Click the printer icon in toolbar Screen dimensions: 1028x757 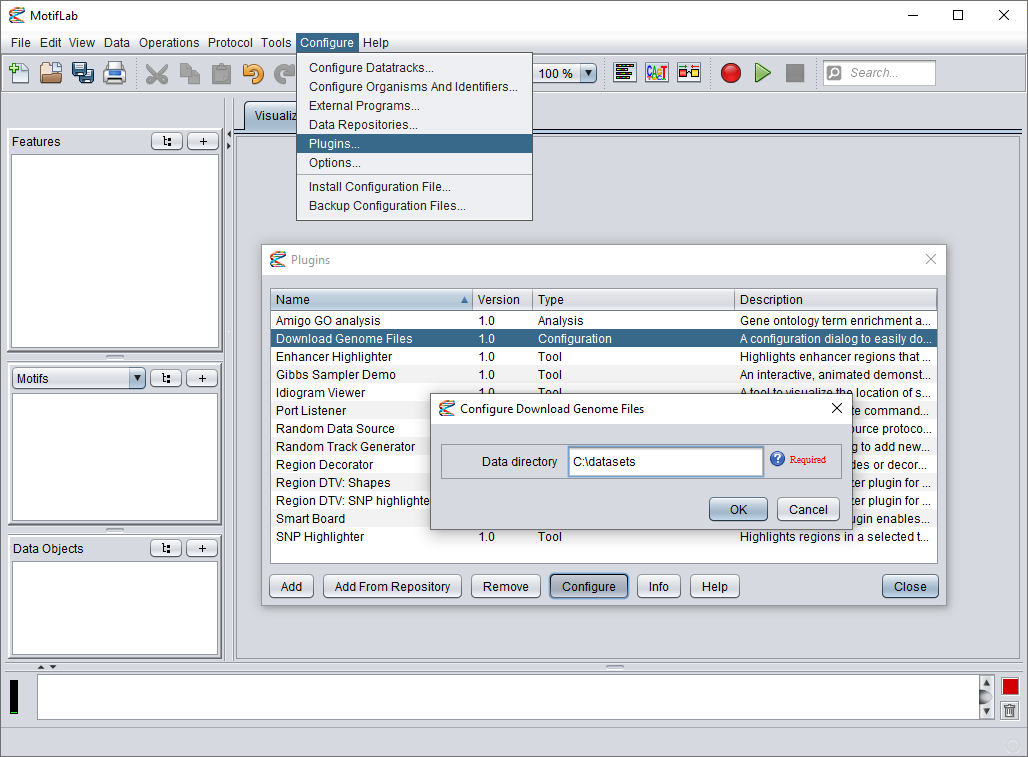[x=114, y=73]
